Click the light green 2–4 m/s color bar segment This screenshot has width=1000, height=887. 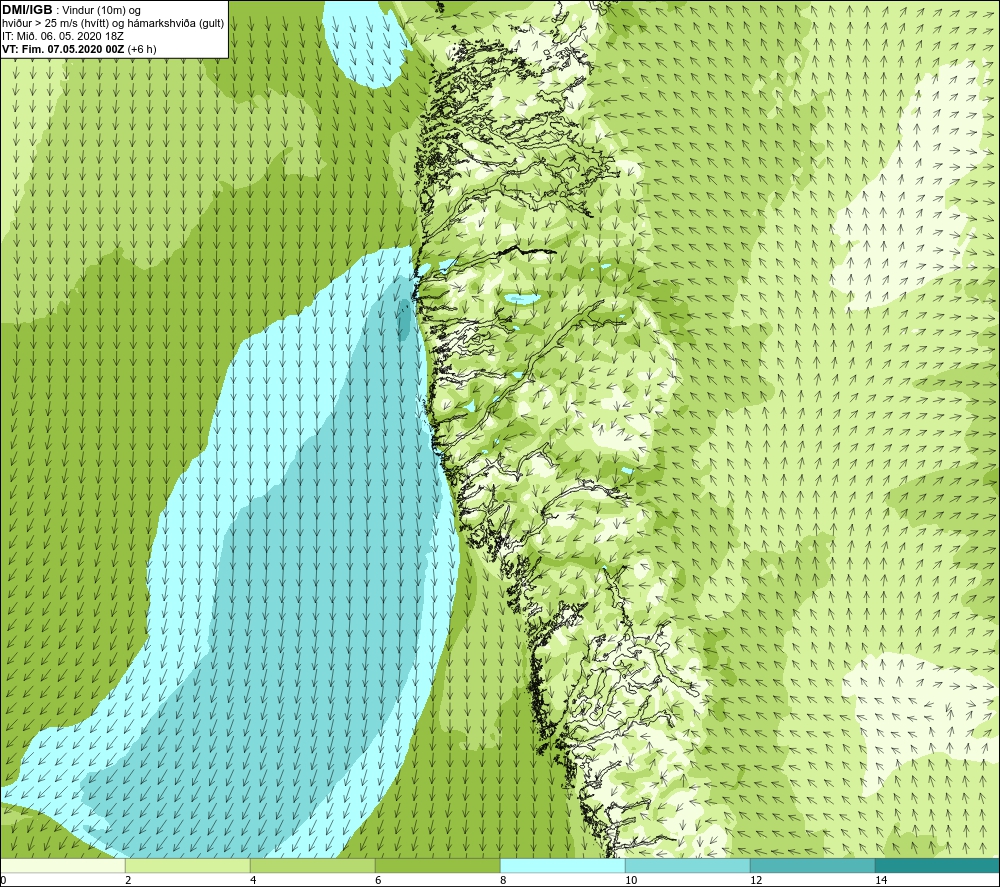[x=188, y=866]
